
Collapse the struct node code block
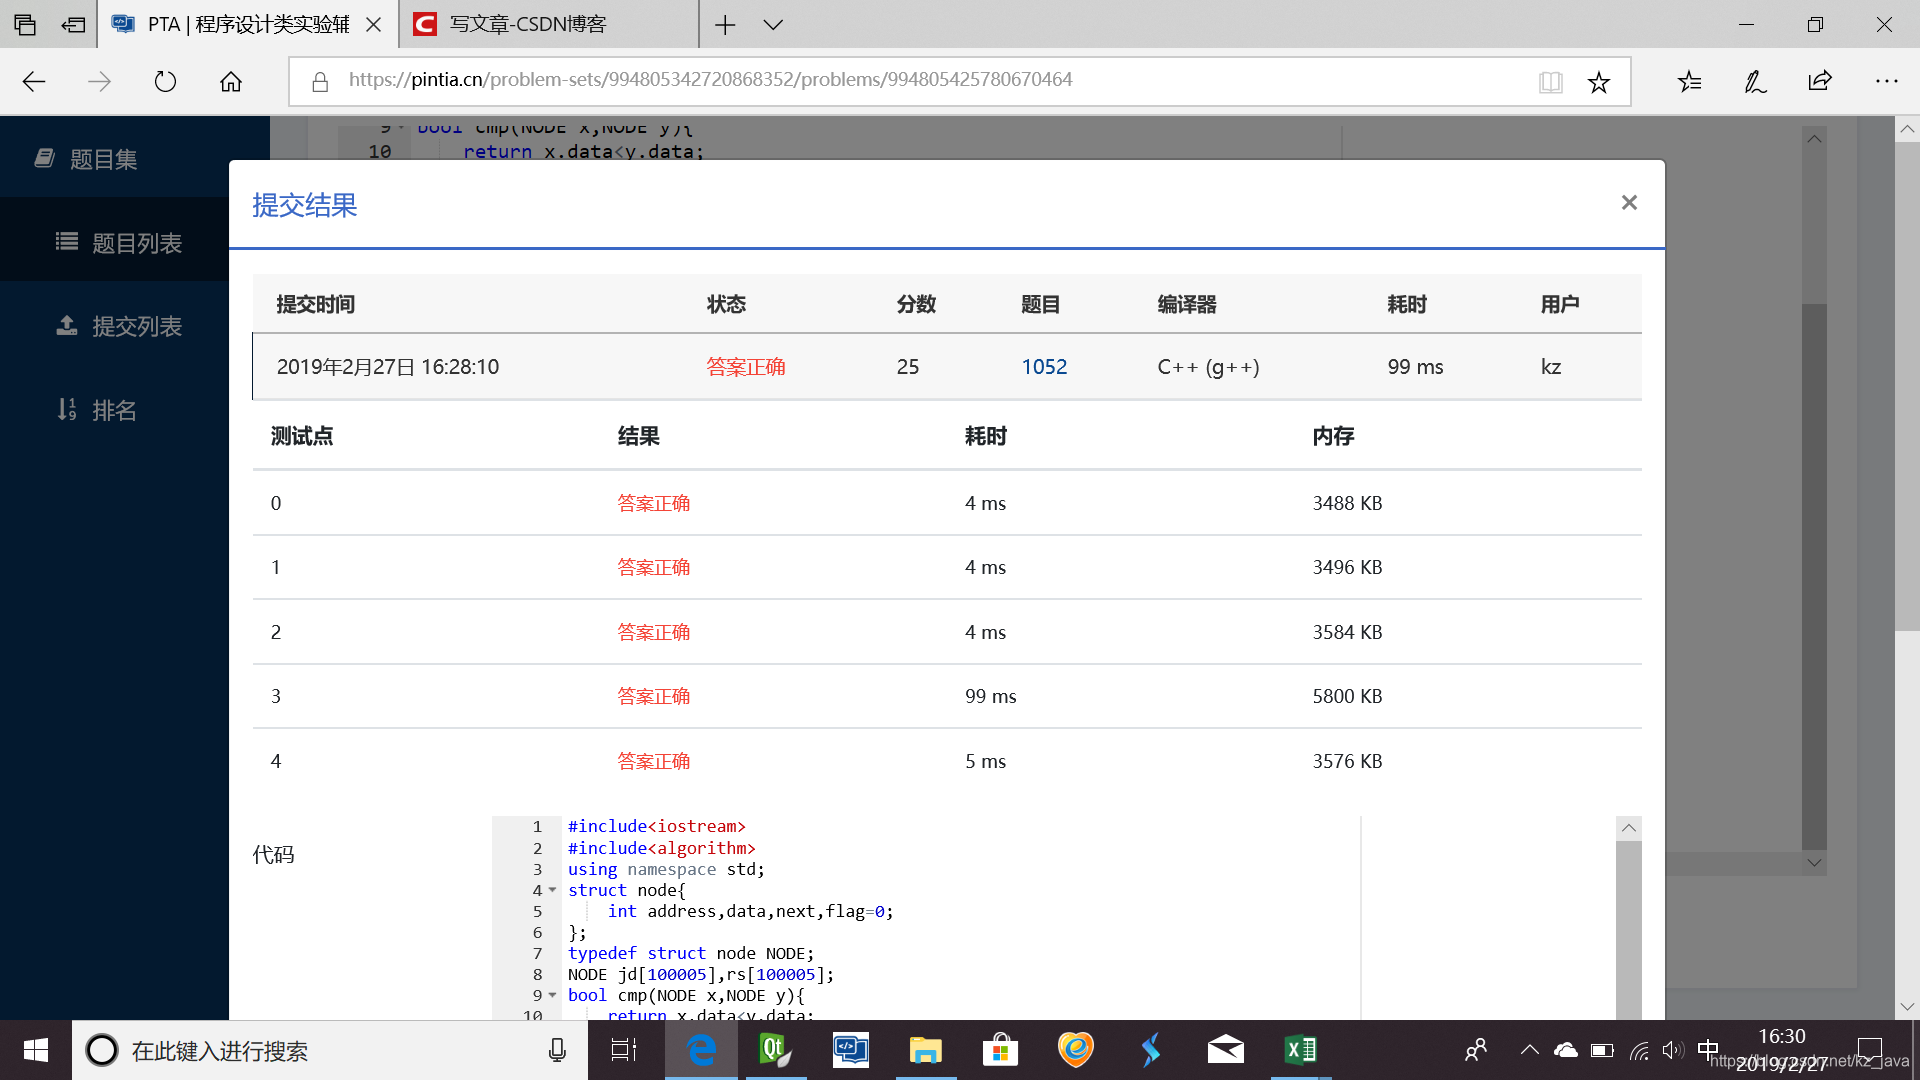click(551, 890)
